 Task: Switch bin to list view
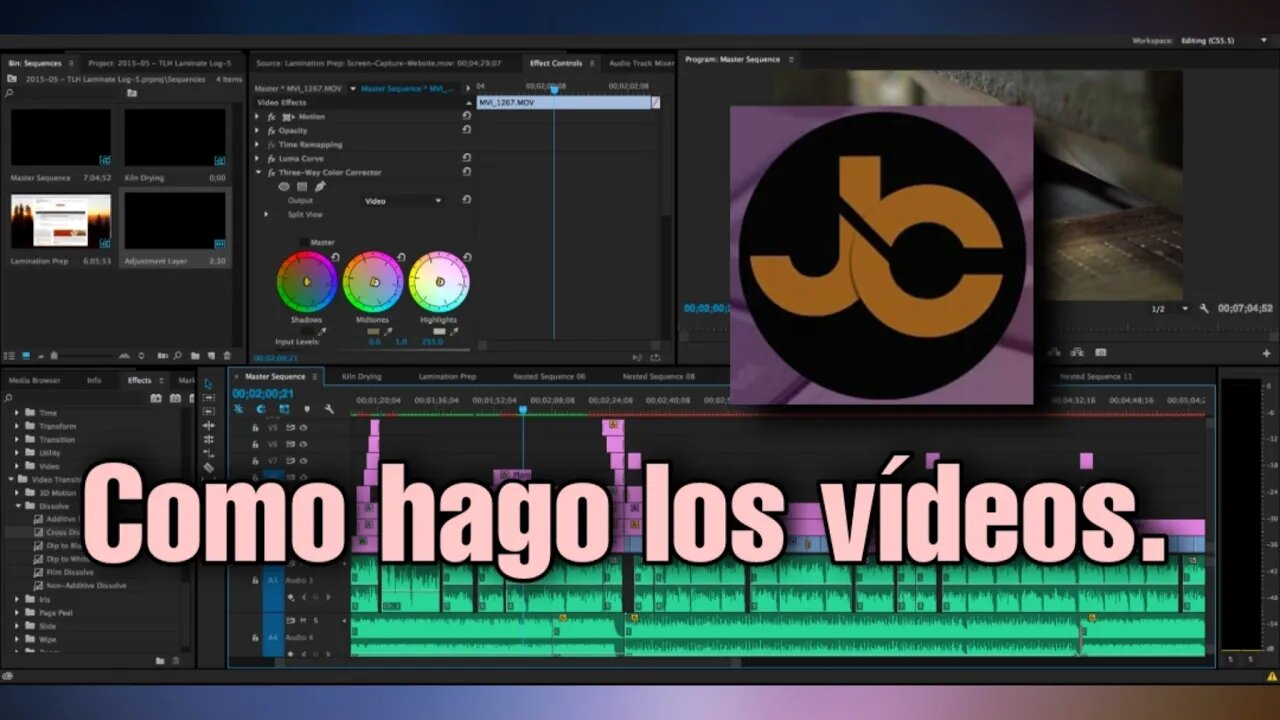tap(11, 356)
